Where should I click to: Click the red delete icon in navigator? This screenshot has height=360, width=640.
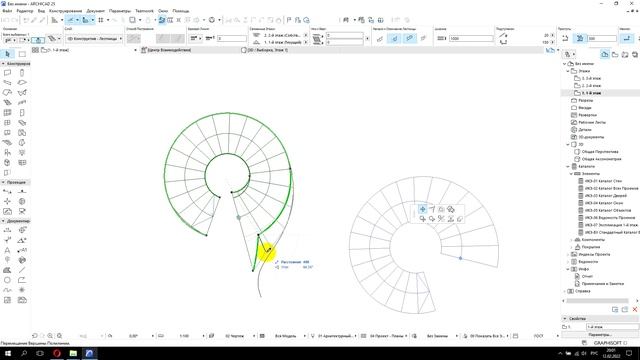(x=635, y=309)
